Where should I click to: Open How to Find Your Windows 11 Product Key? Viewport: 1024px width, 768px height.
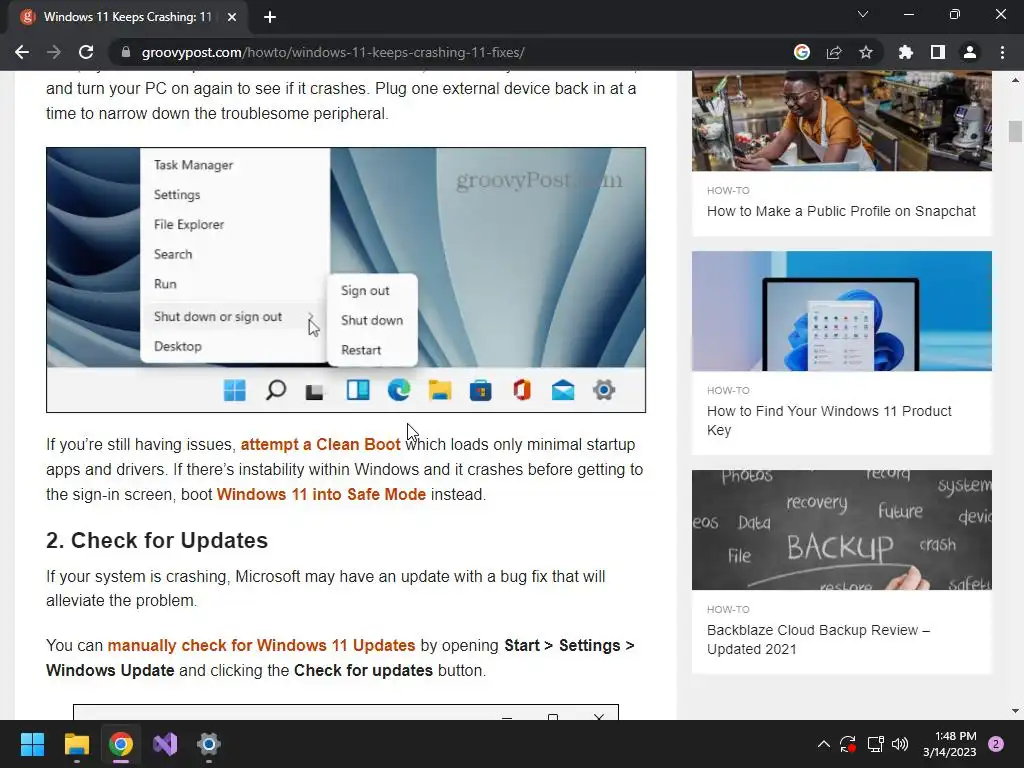pos(829,421)
